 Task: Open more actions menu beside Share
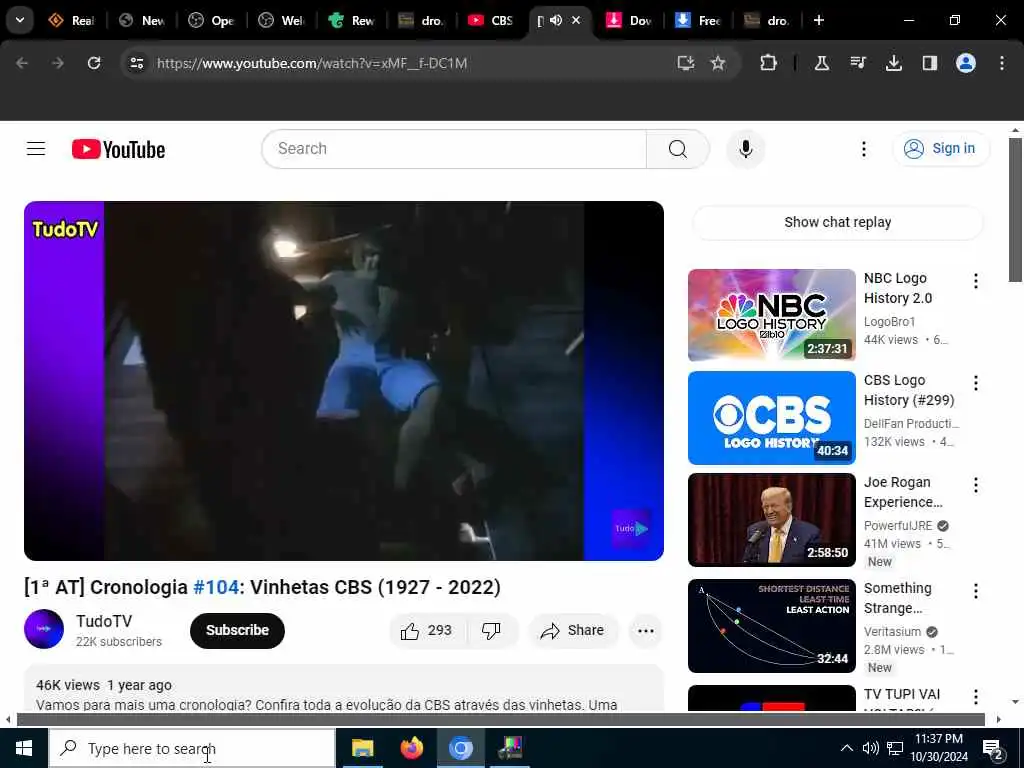[645, 631]
